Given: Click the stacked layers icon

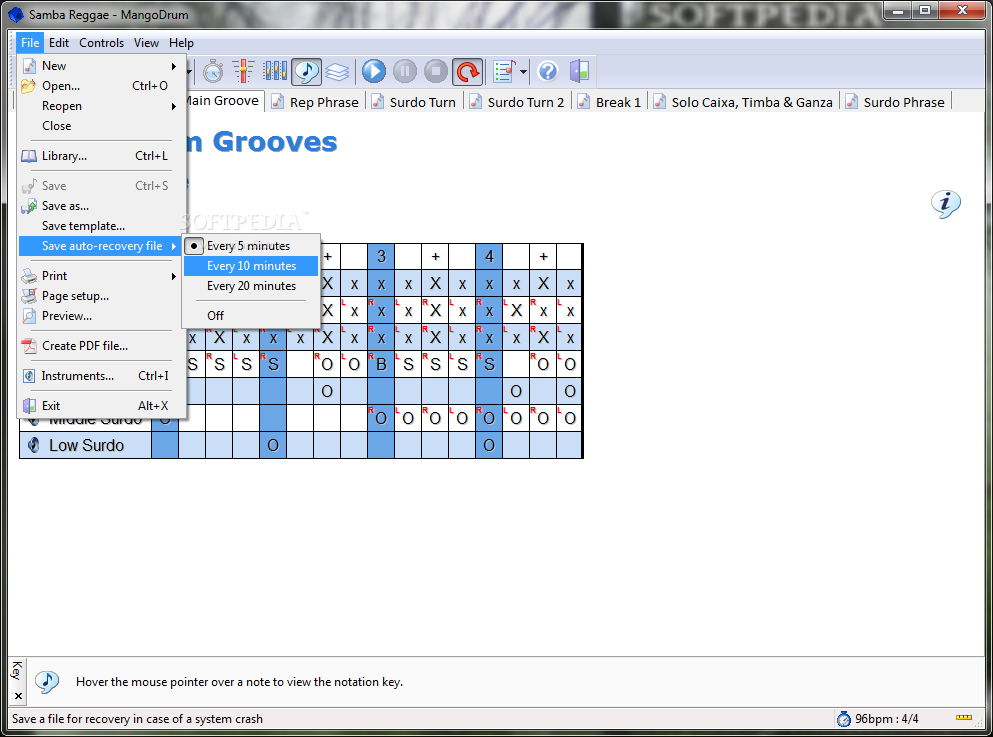Looking at the screenshot, I should pyautogui.click(x=337, y=72).
